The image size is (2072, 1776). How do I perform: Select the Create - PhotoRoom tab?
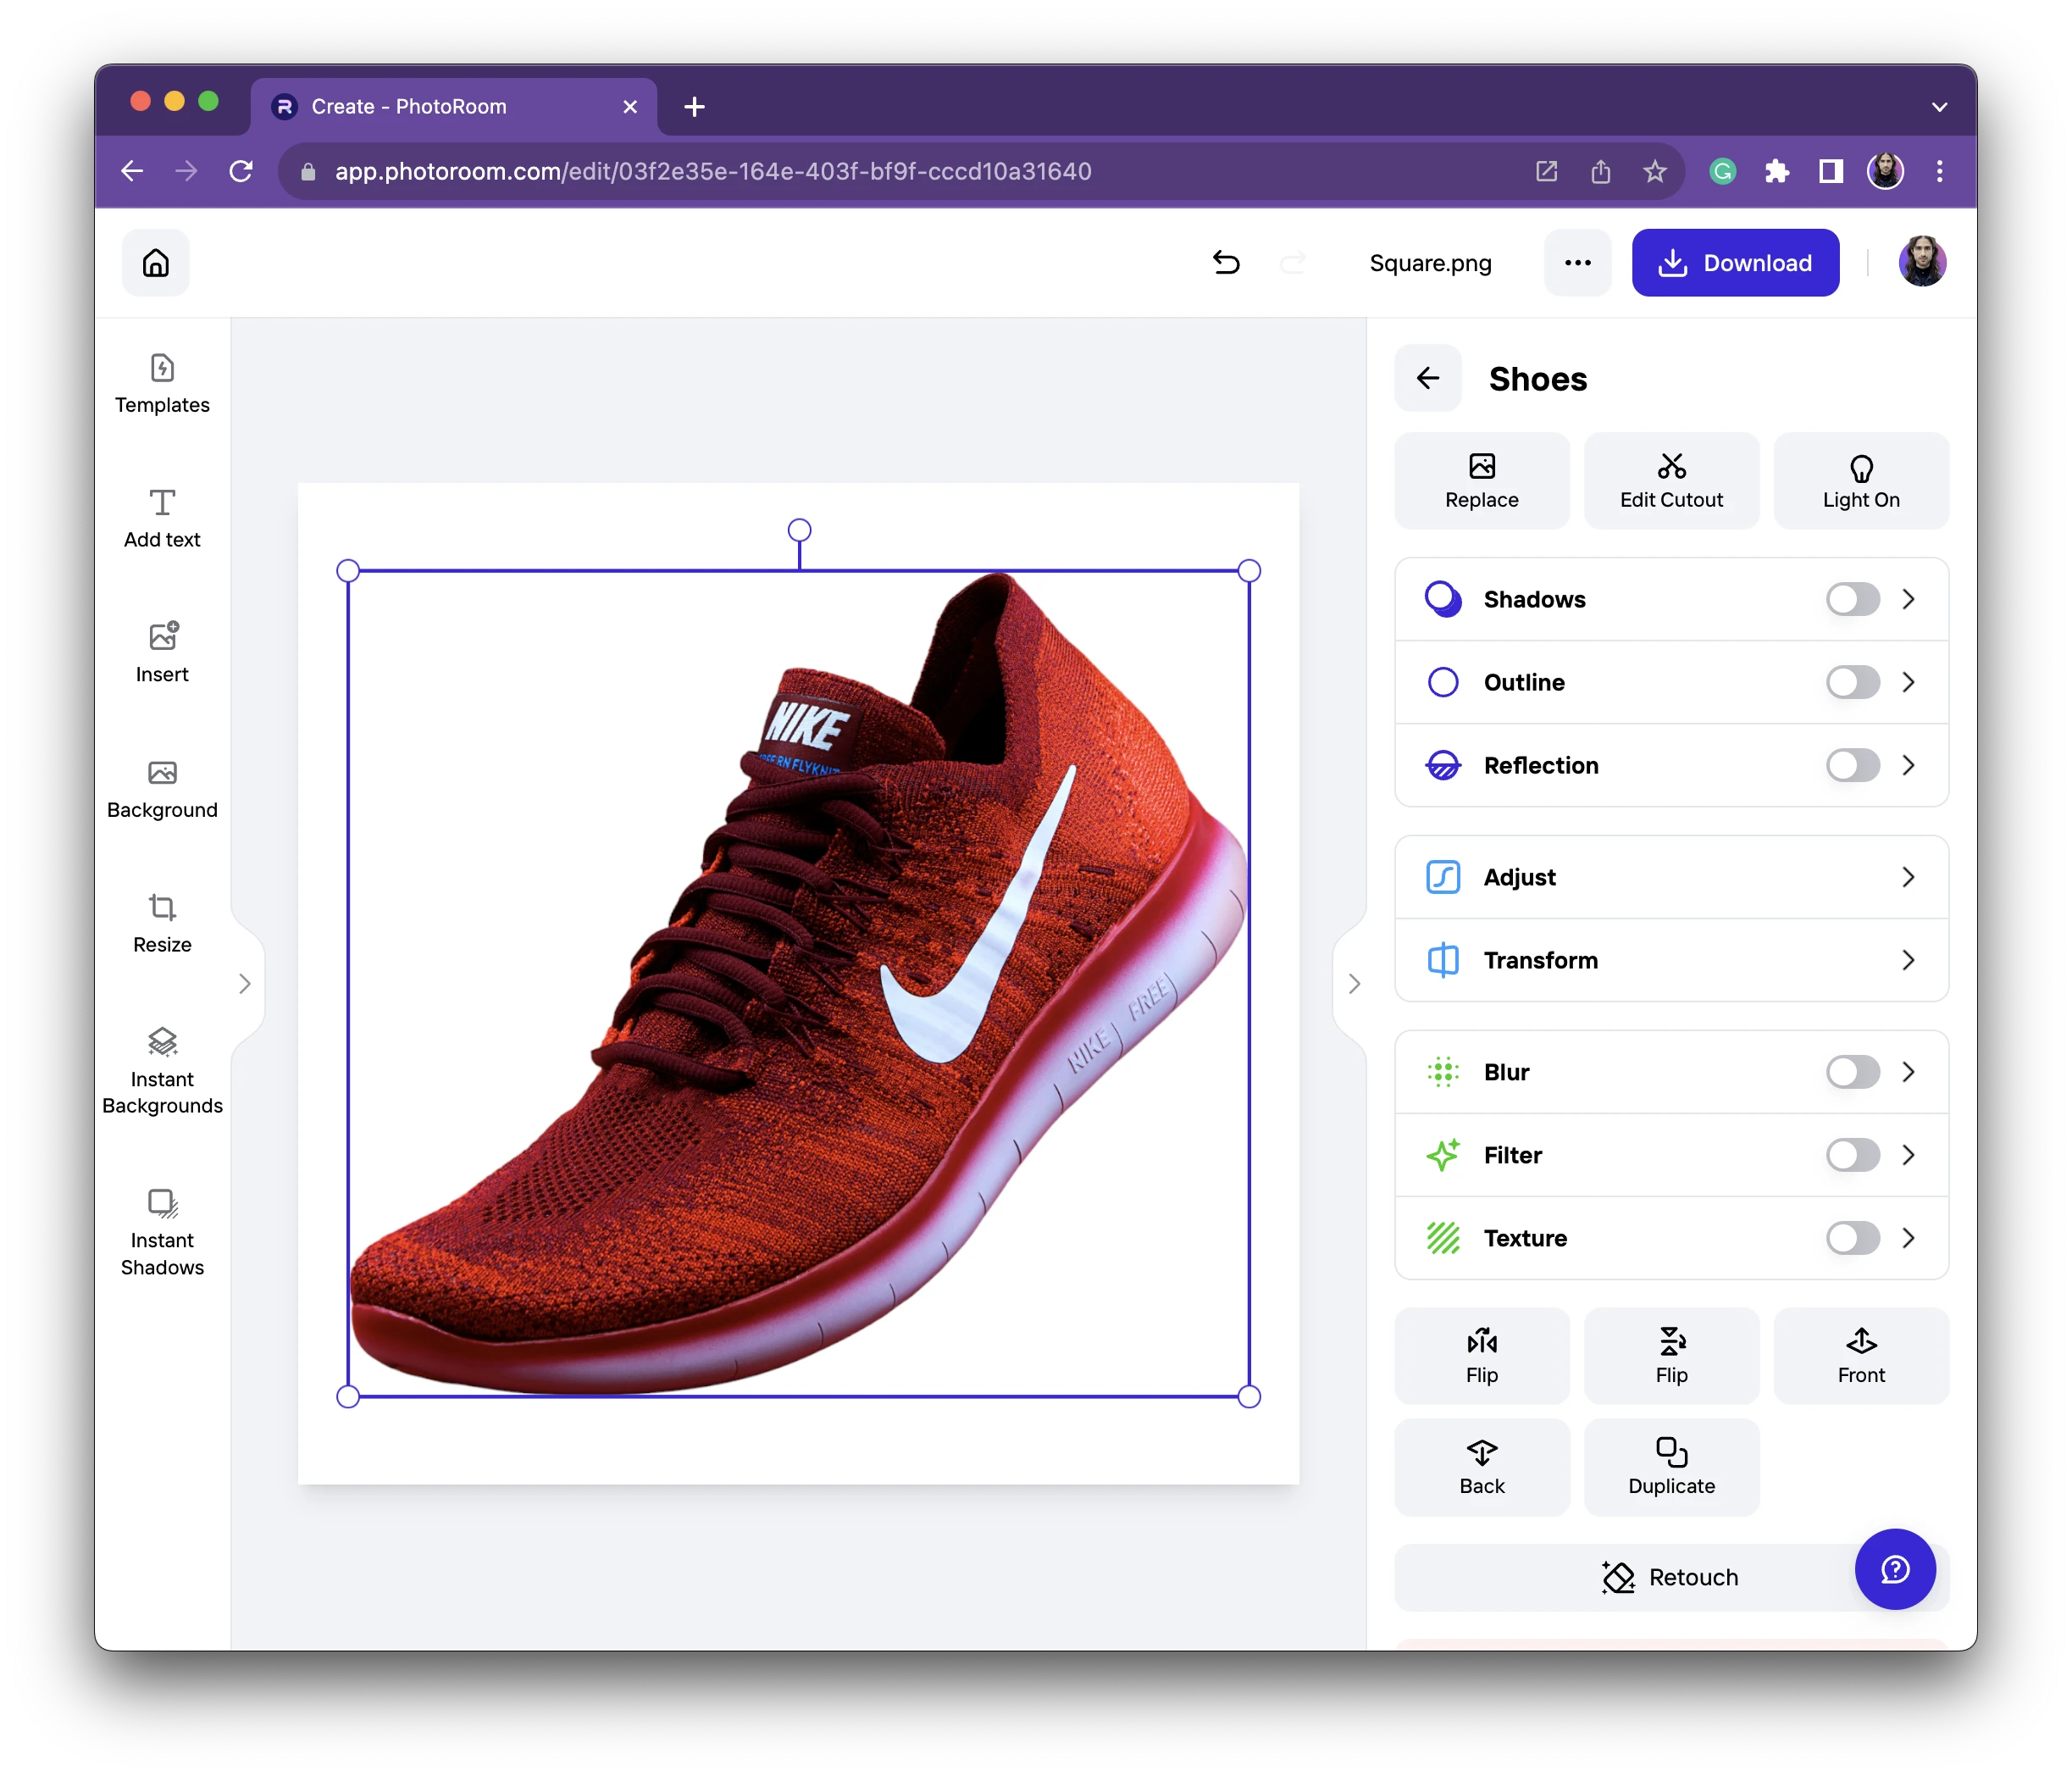453,106
